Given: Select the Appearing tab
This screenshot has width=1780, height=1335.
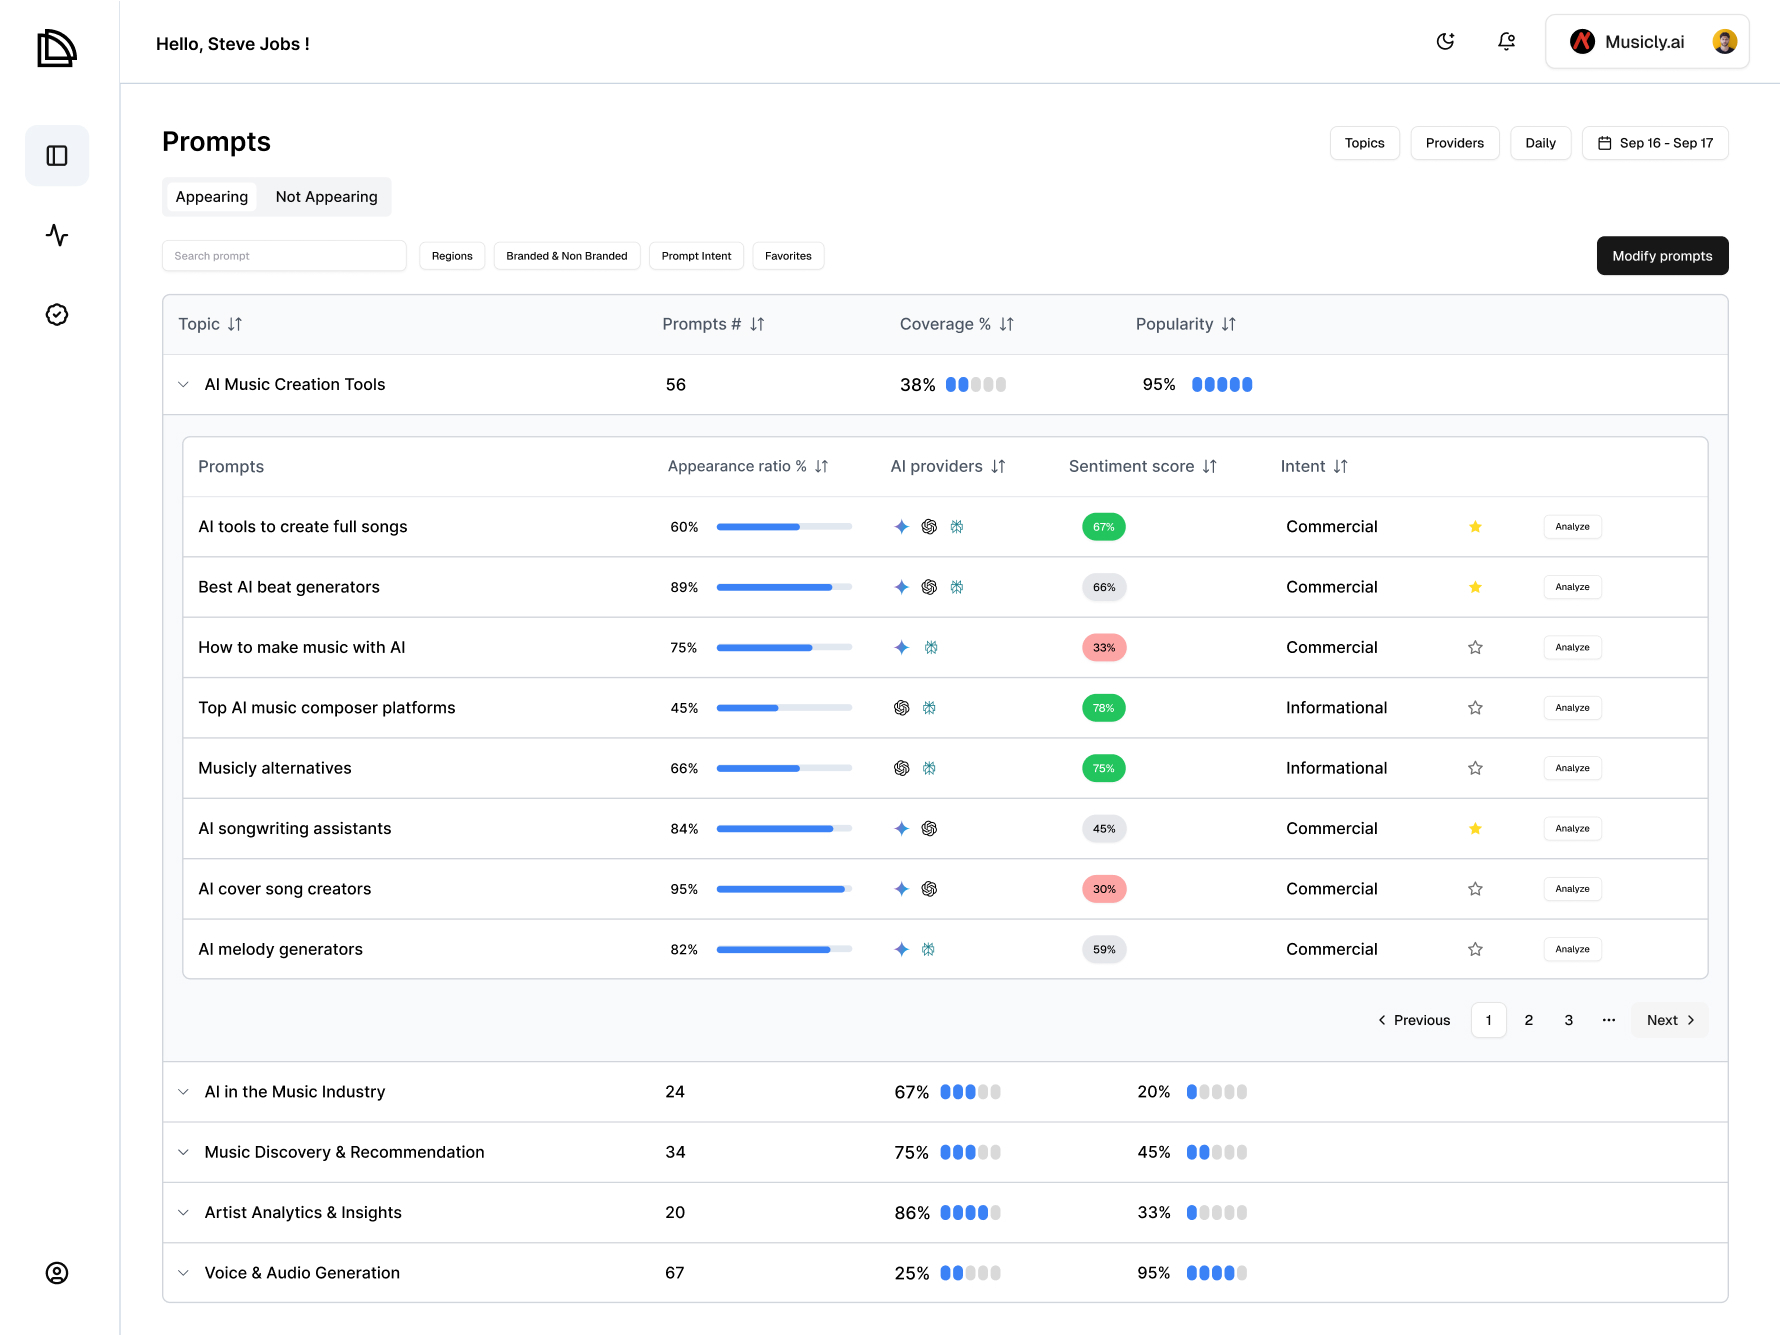Looking at the screenshot, I should click(211, 197).
